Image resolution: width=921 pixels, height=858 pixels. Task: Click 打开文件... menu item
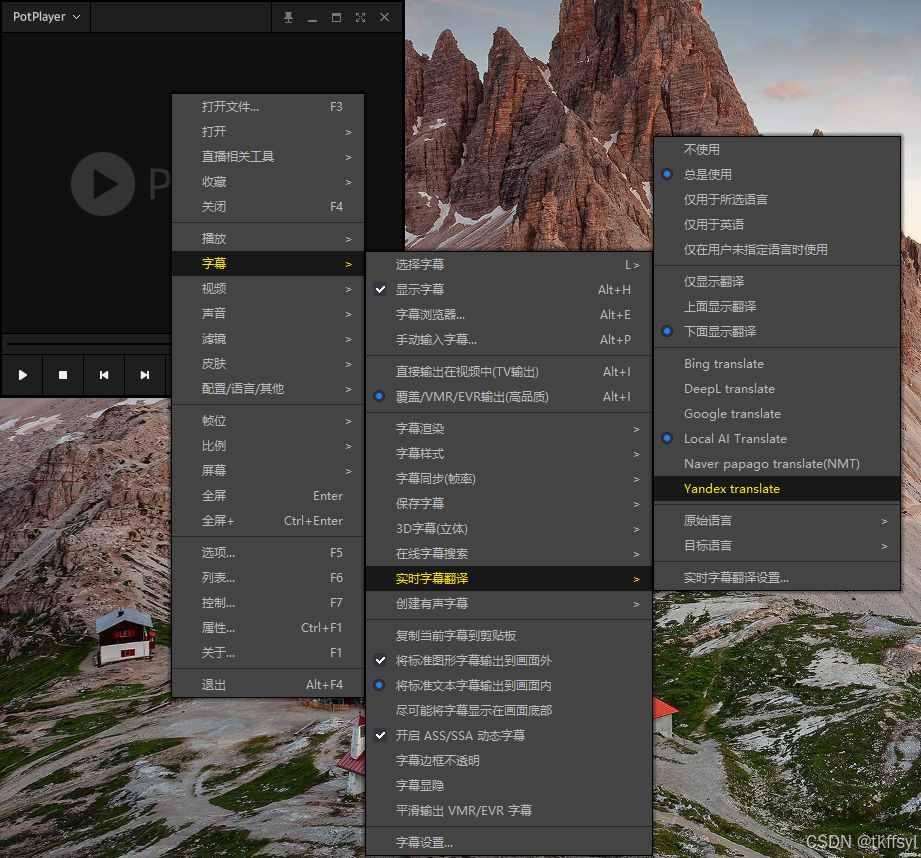coord(268,107)
